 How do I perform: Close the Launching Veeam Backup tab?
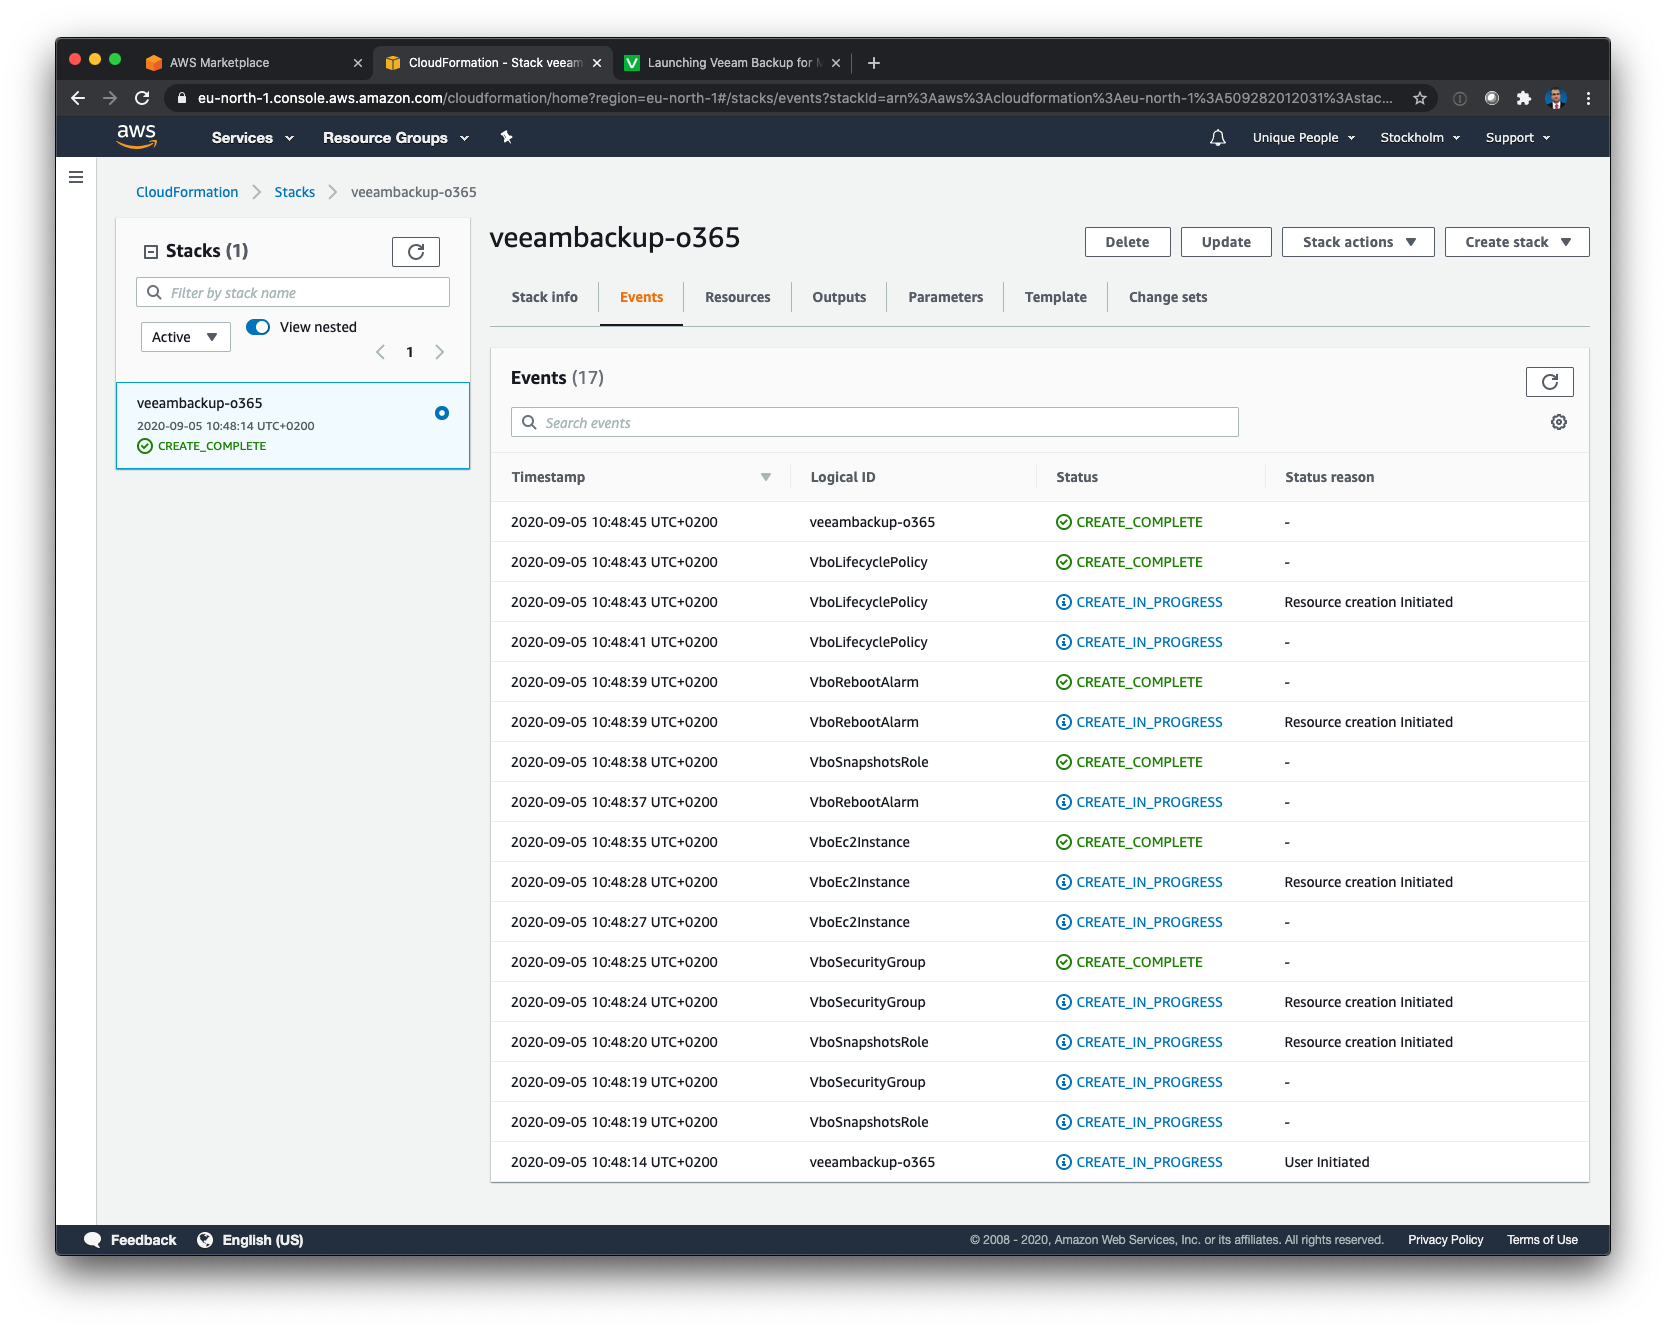coord(836,63)
